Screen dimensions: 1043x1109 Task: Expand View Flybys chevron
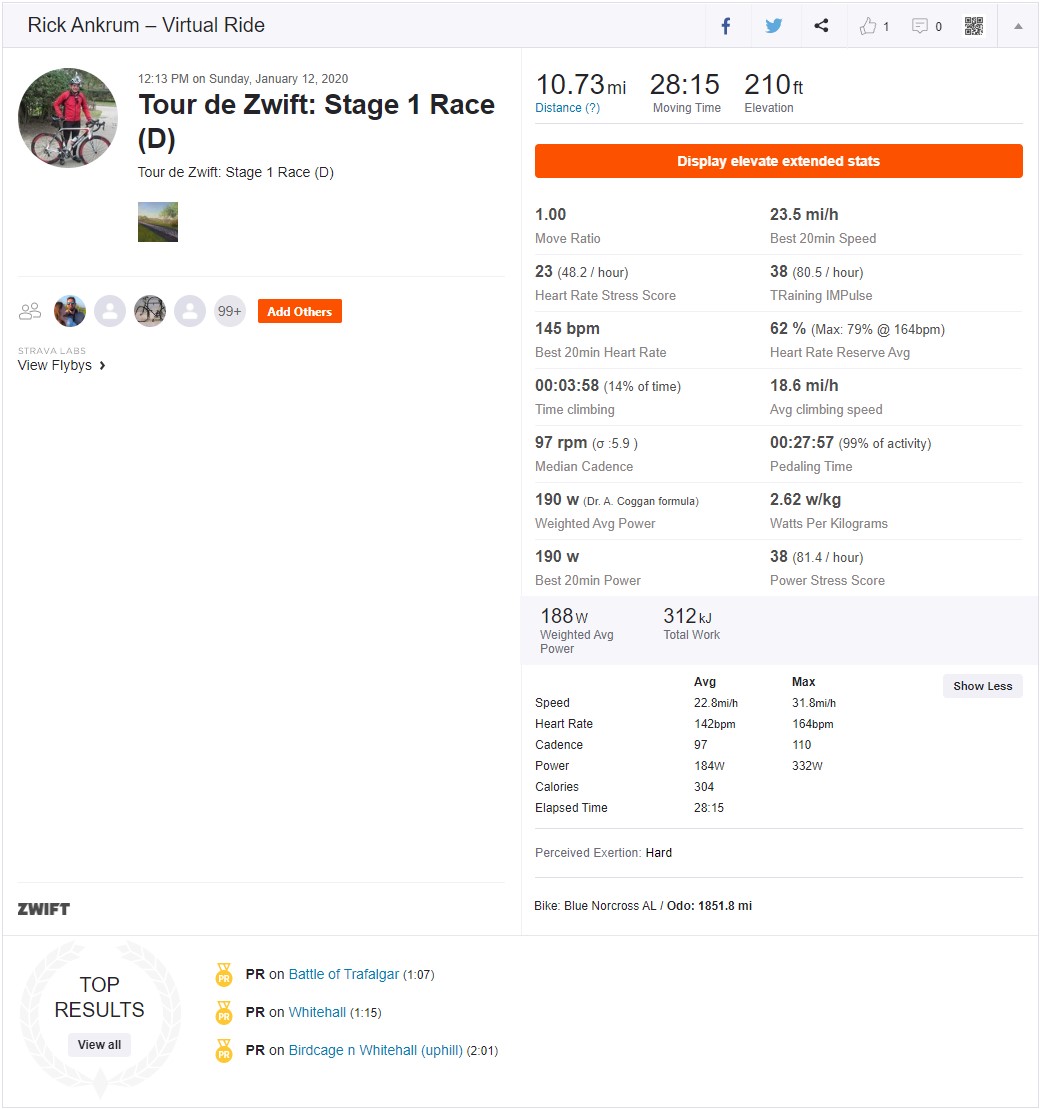[103, 366]
